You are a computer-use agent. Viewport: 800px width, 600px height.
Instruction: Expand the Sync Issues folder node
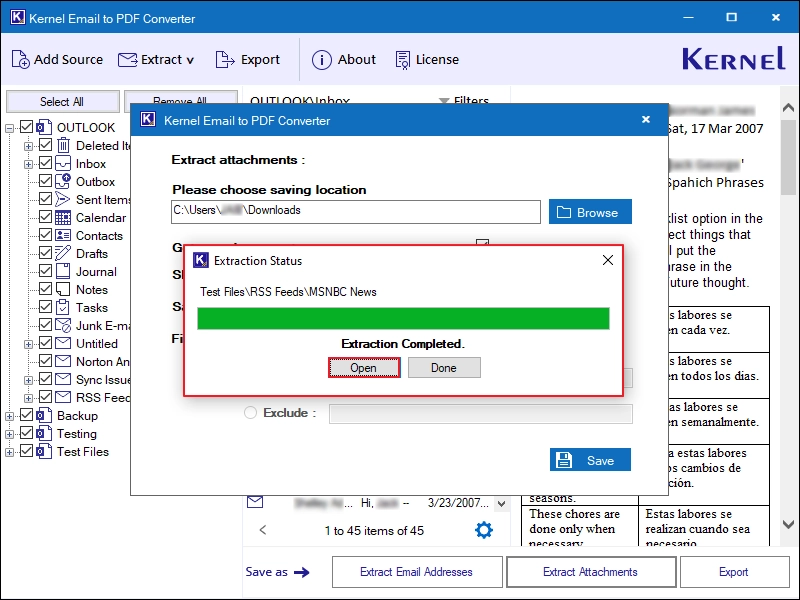(28, 380)
